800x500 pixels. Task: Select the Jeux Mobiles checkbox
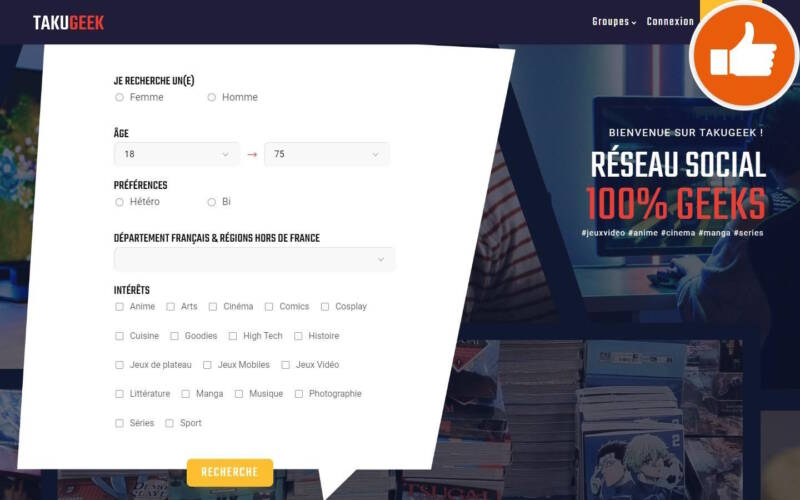pyautogui.click(x=207, y=365)
